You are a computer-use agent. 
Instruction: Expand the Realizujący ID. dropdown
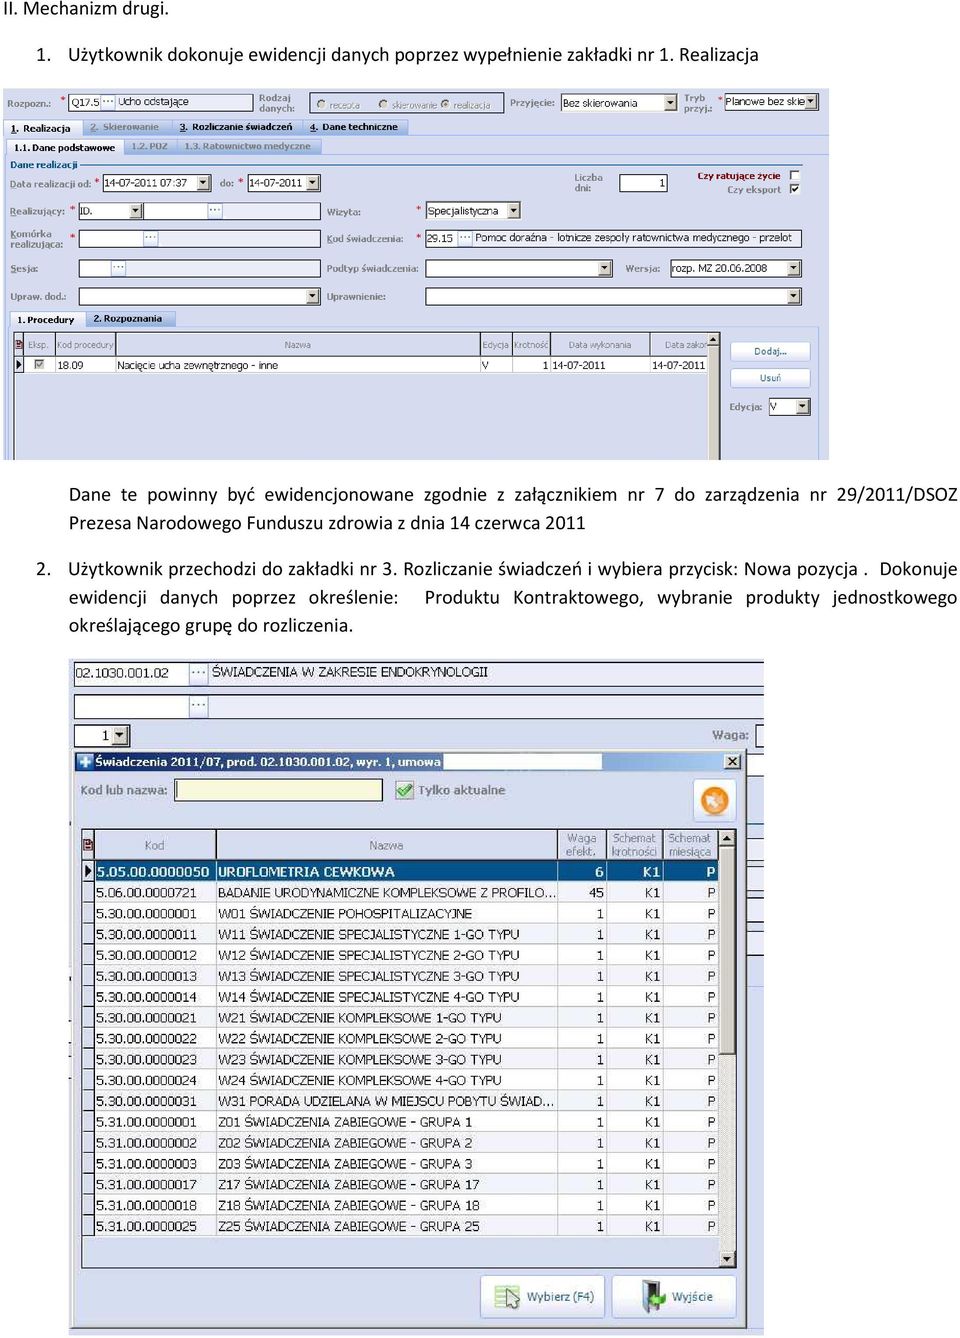136,211
